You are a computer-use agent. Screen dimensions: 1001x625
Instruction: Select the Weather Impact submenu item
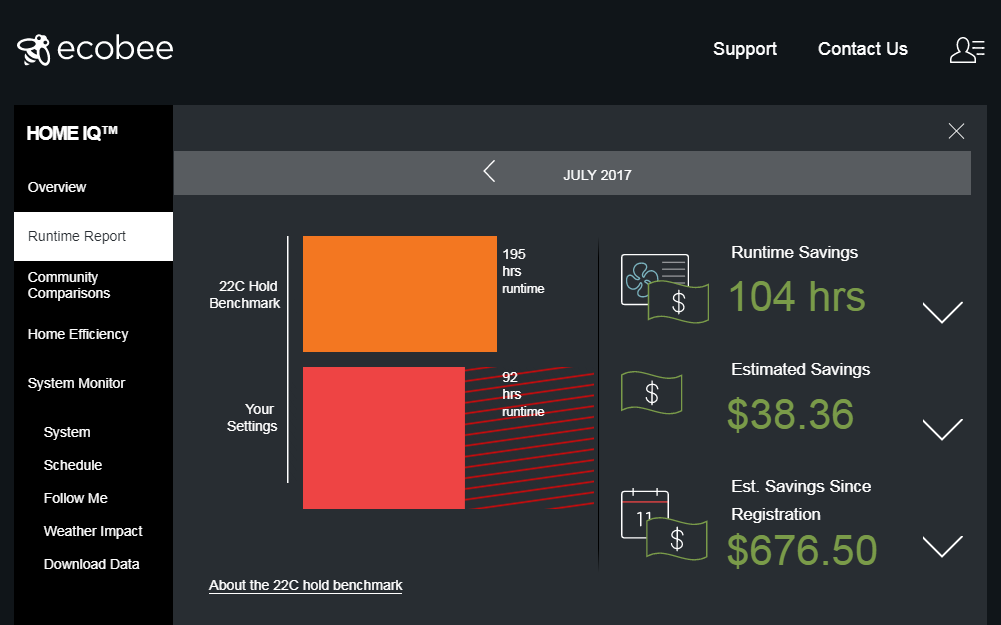(x=93, y=531)
